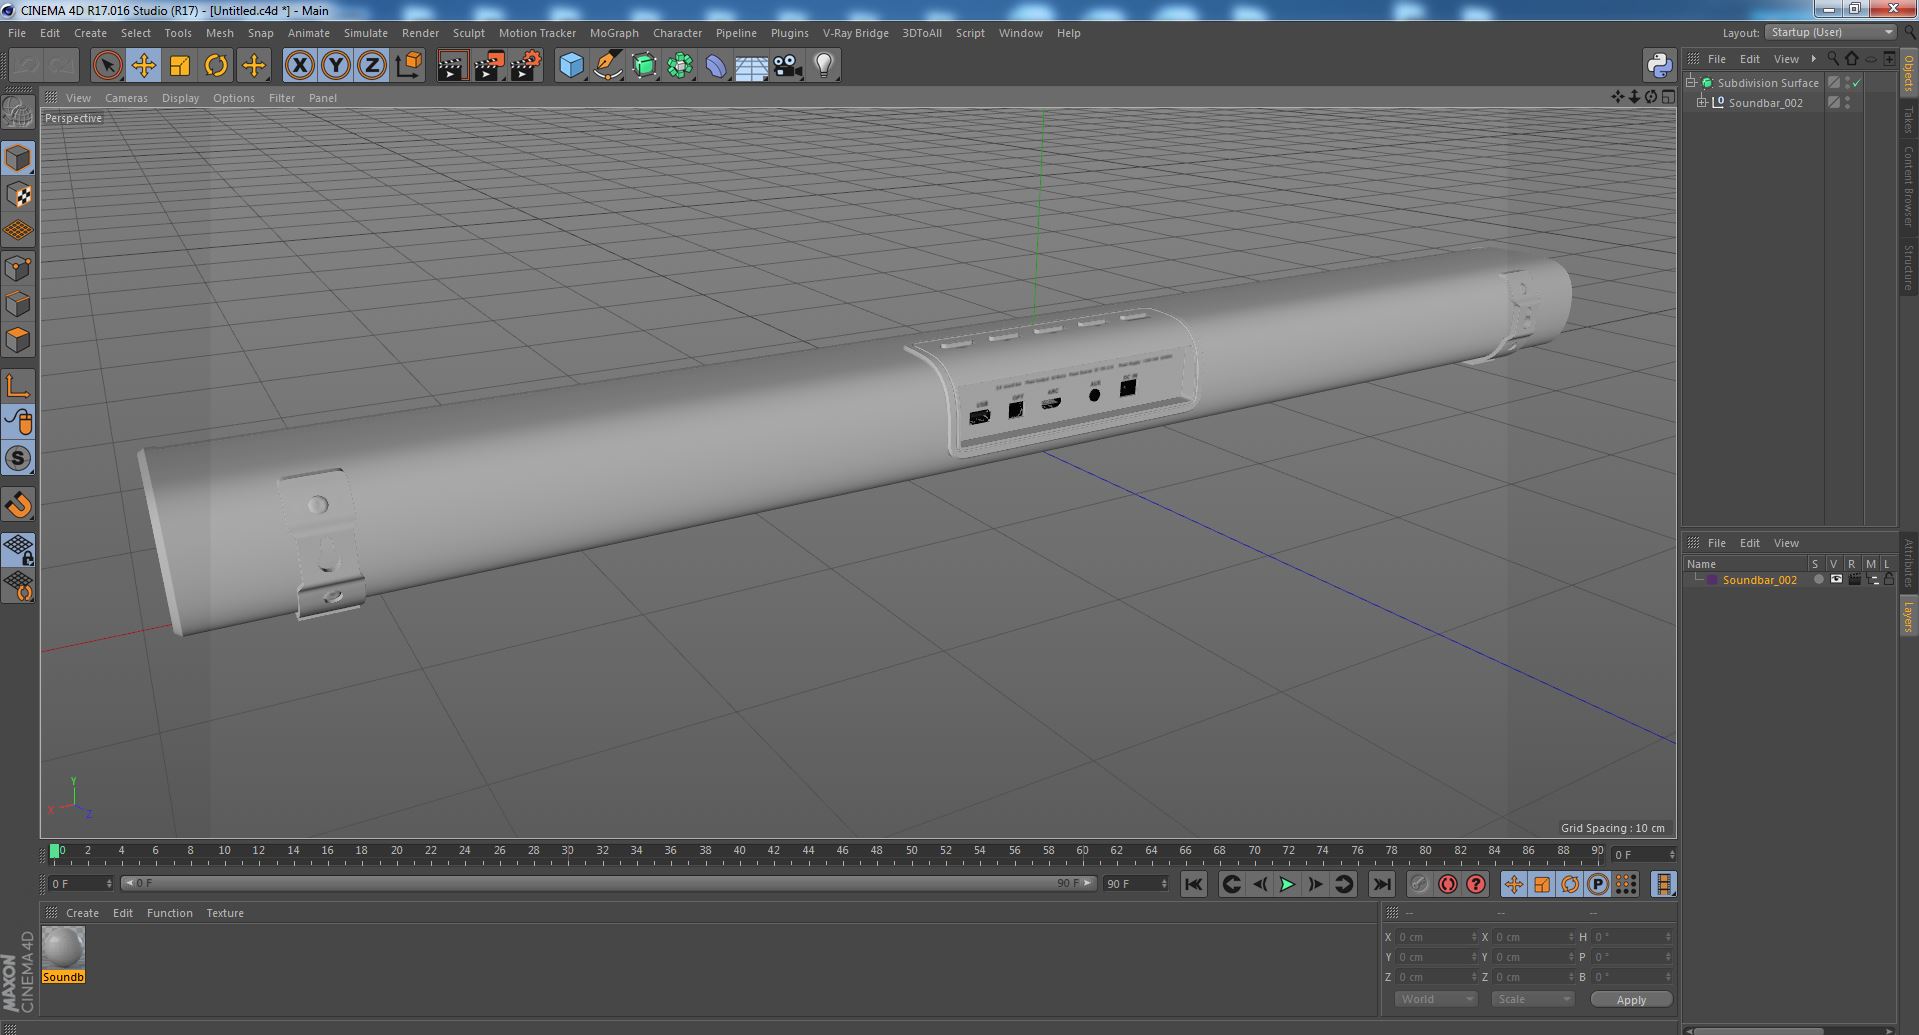Click the end frame 90 F field
The width and height of the screenshot is (1919, 1035).
[x=1135, y=884]
